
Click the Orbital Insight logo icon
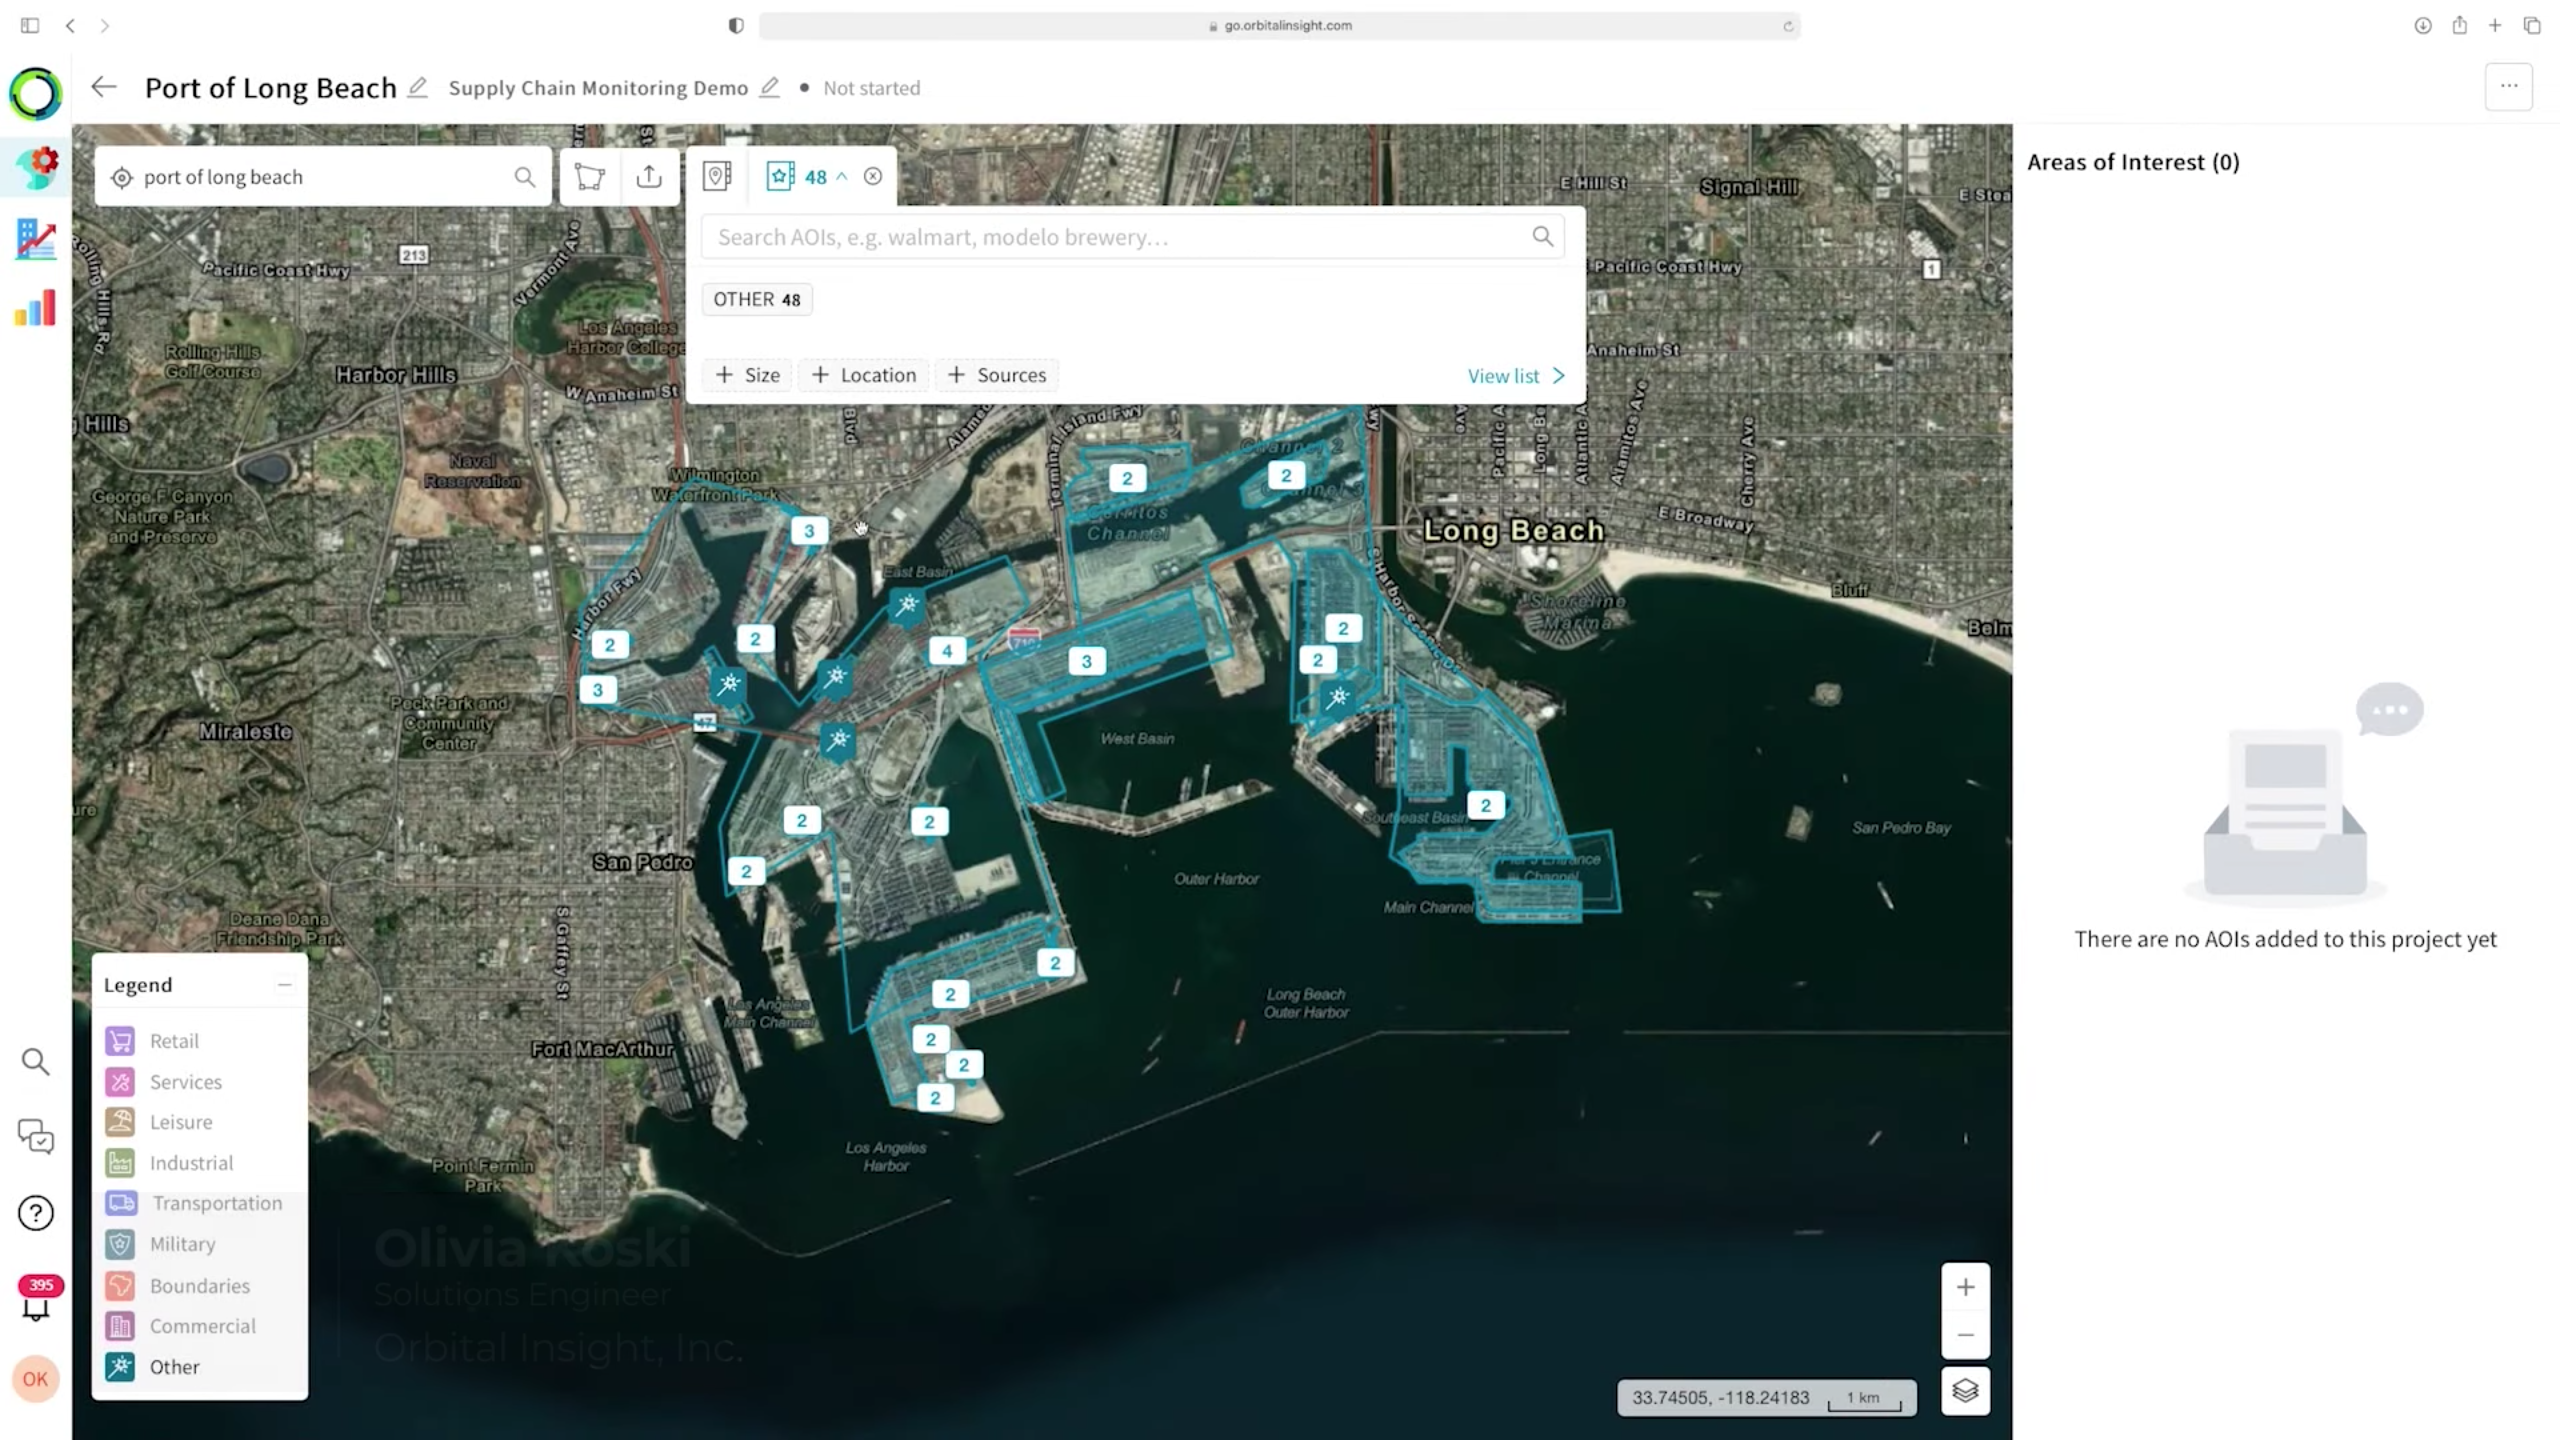coord(35,91)
